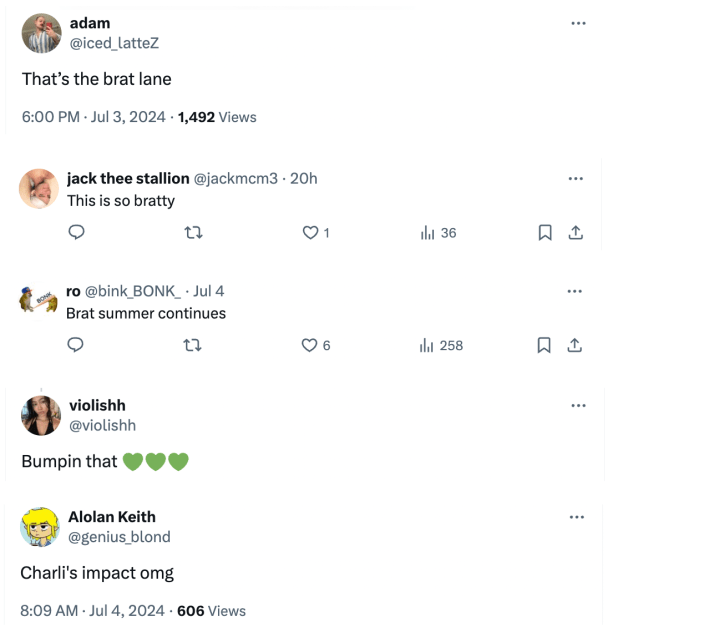Viewport: 709px width, 637px height.
Task: View analytics showing 36 views
Action: [x=438, y=233]
